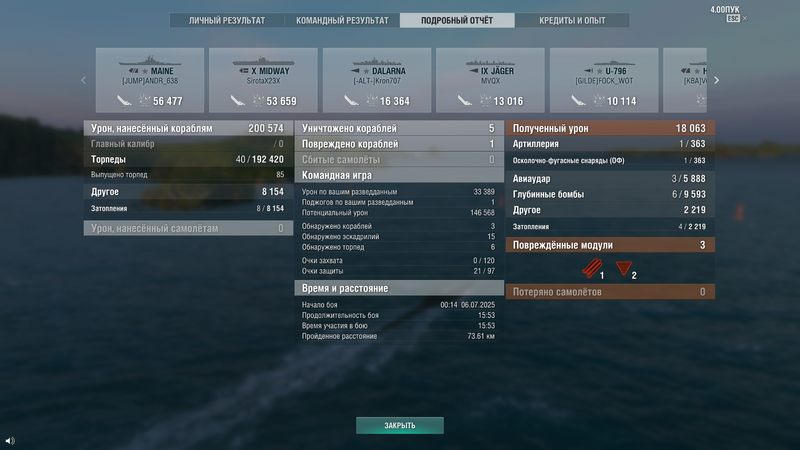Click the torpedo icon on Dalarna card

(x=352, y=101)
